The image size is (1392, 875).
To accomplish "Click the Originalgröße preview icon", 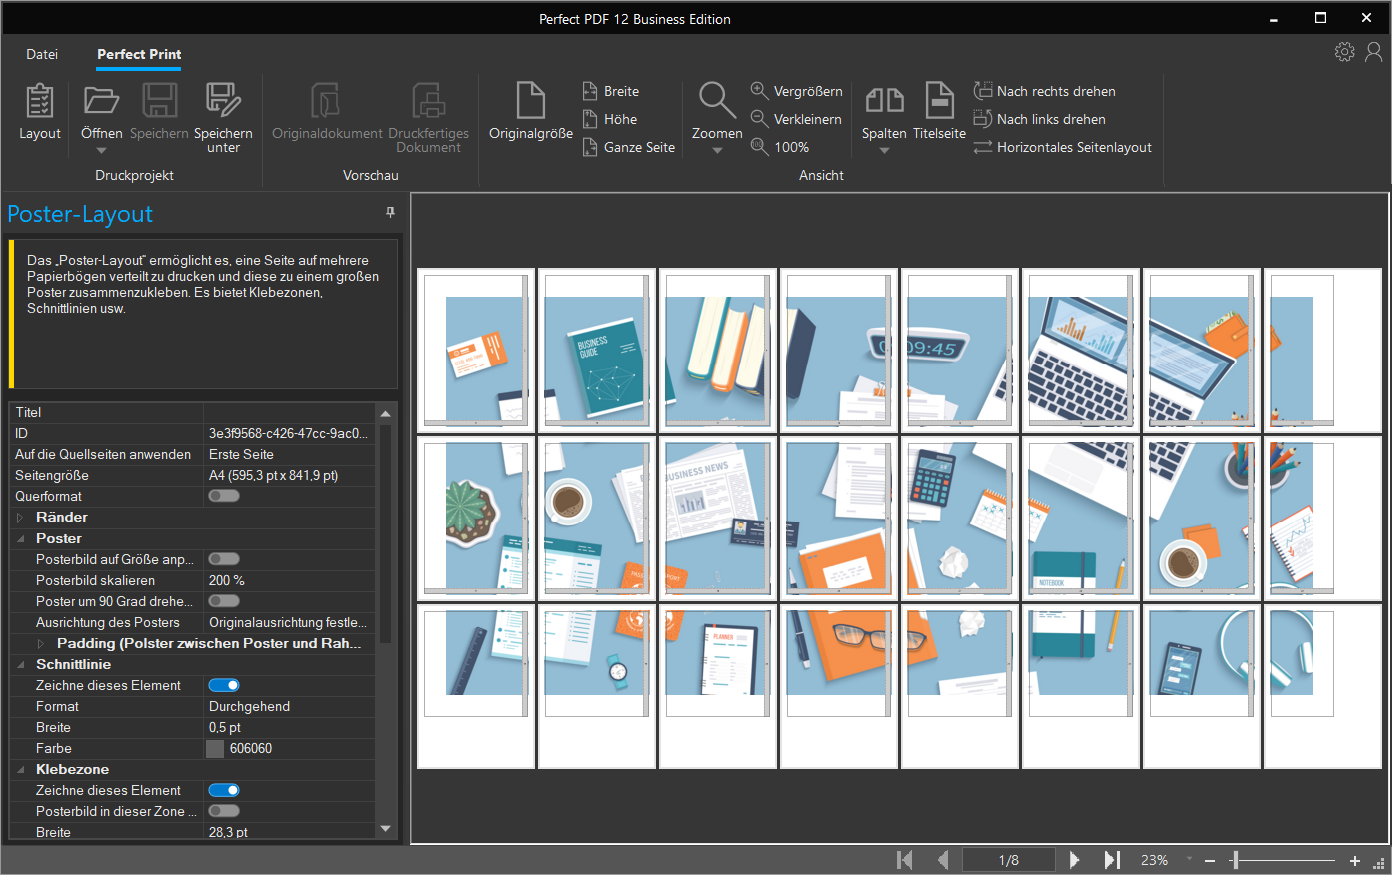I will coord(530,113).
